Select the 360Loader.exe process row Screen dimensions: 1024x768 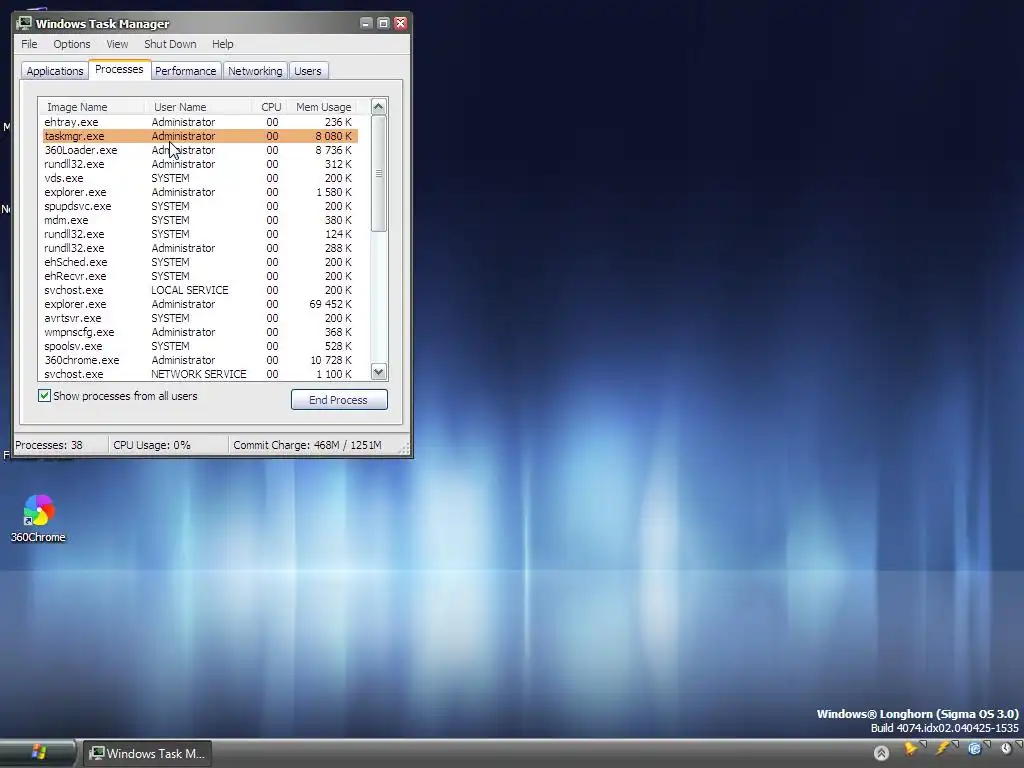tap(200, 150)
